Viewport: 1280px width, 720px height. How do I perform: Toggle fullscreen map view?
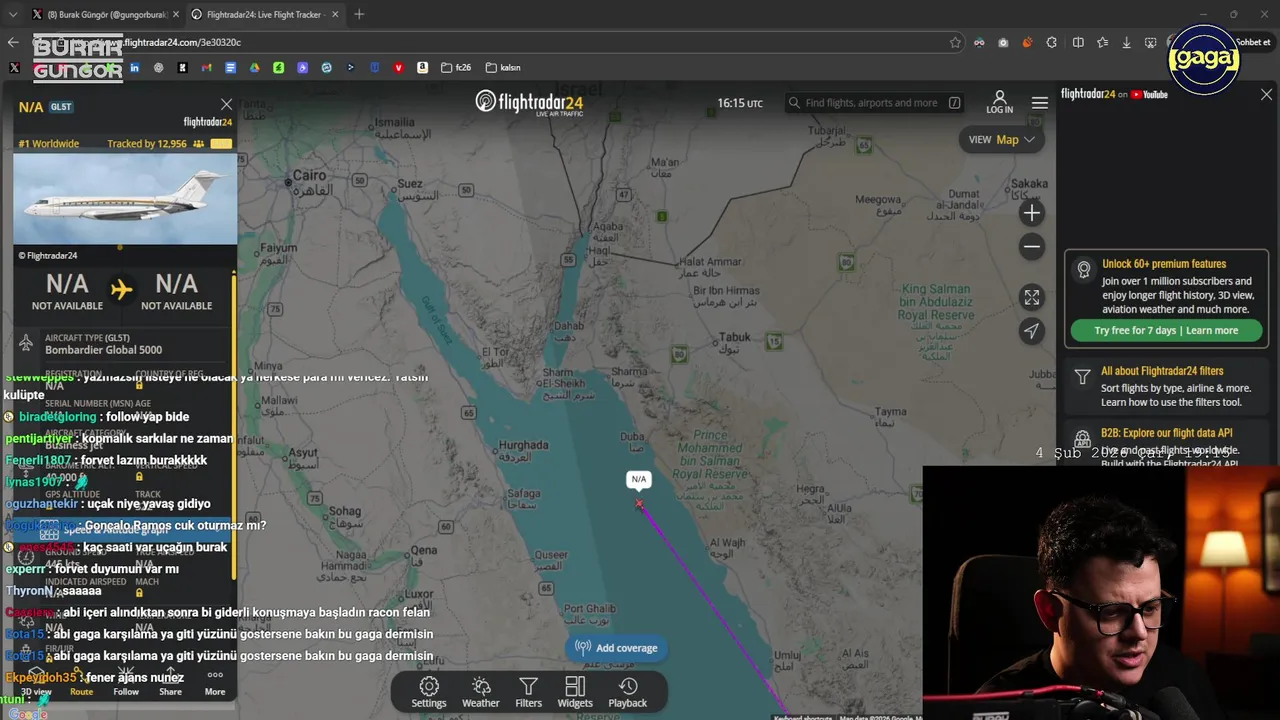[1032, 297]
